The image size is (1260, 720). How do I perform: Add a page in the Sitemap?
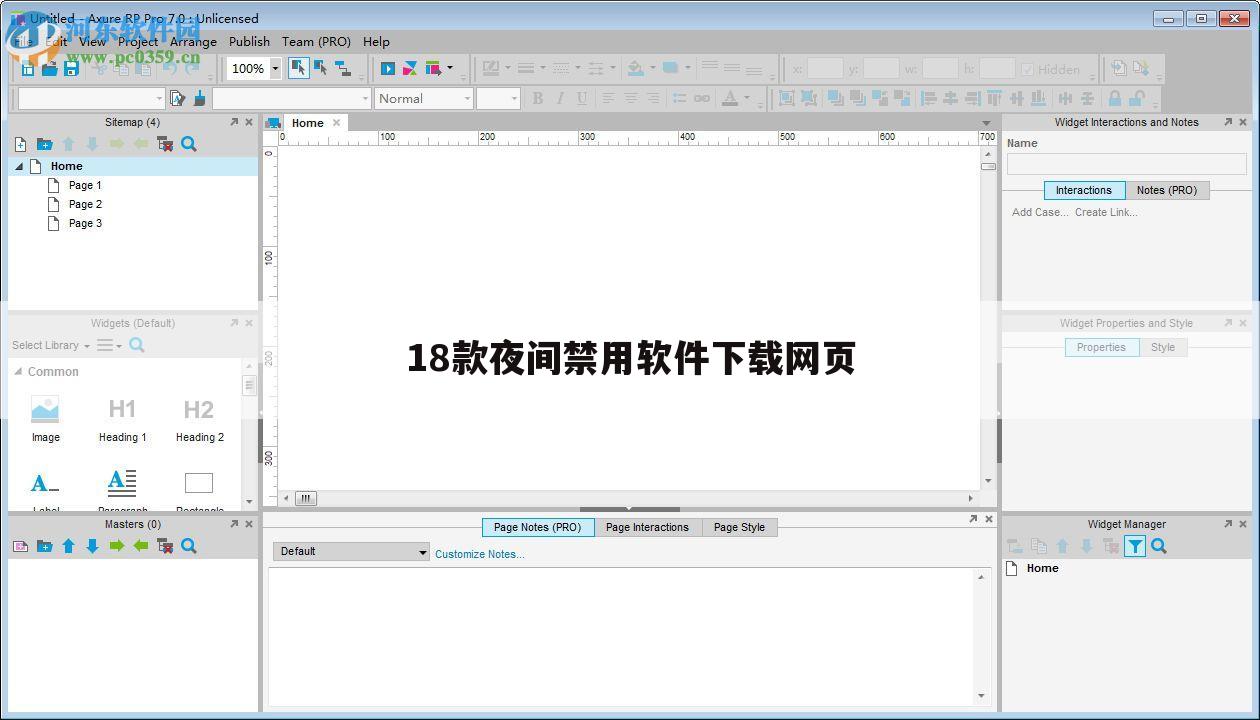pos(20,144)
